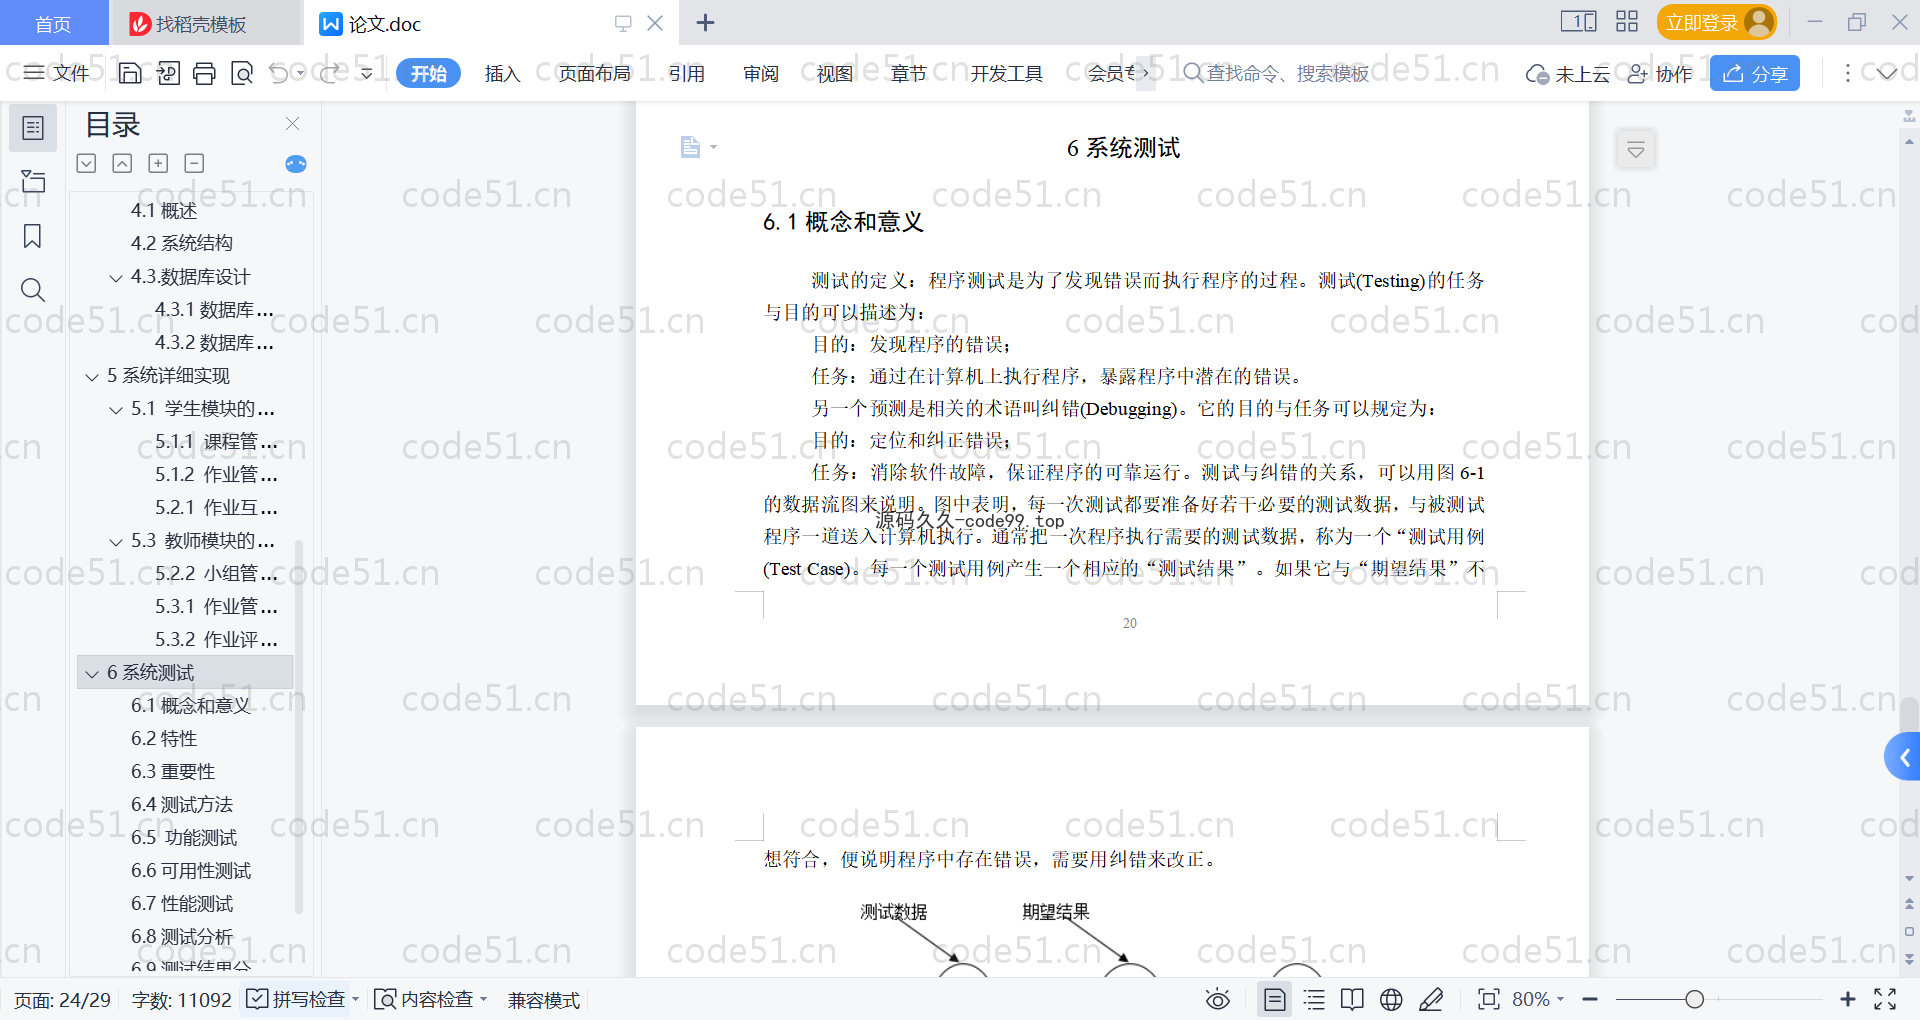Click 立即登录 login button
This screenshot has width=1920, height=1020.
tap(1716, 22)
